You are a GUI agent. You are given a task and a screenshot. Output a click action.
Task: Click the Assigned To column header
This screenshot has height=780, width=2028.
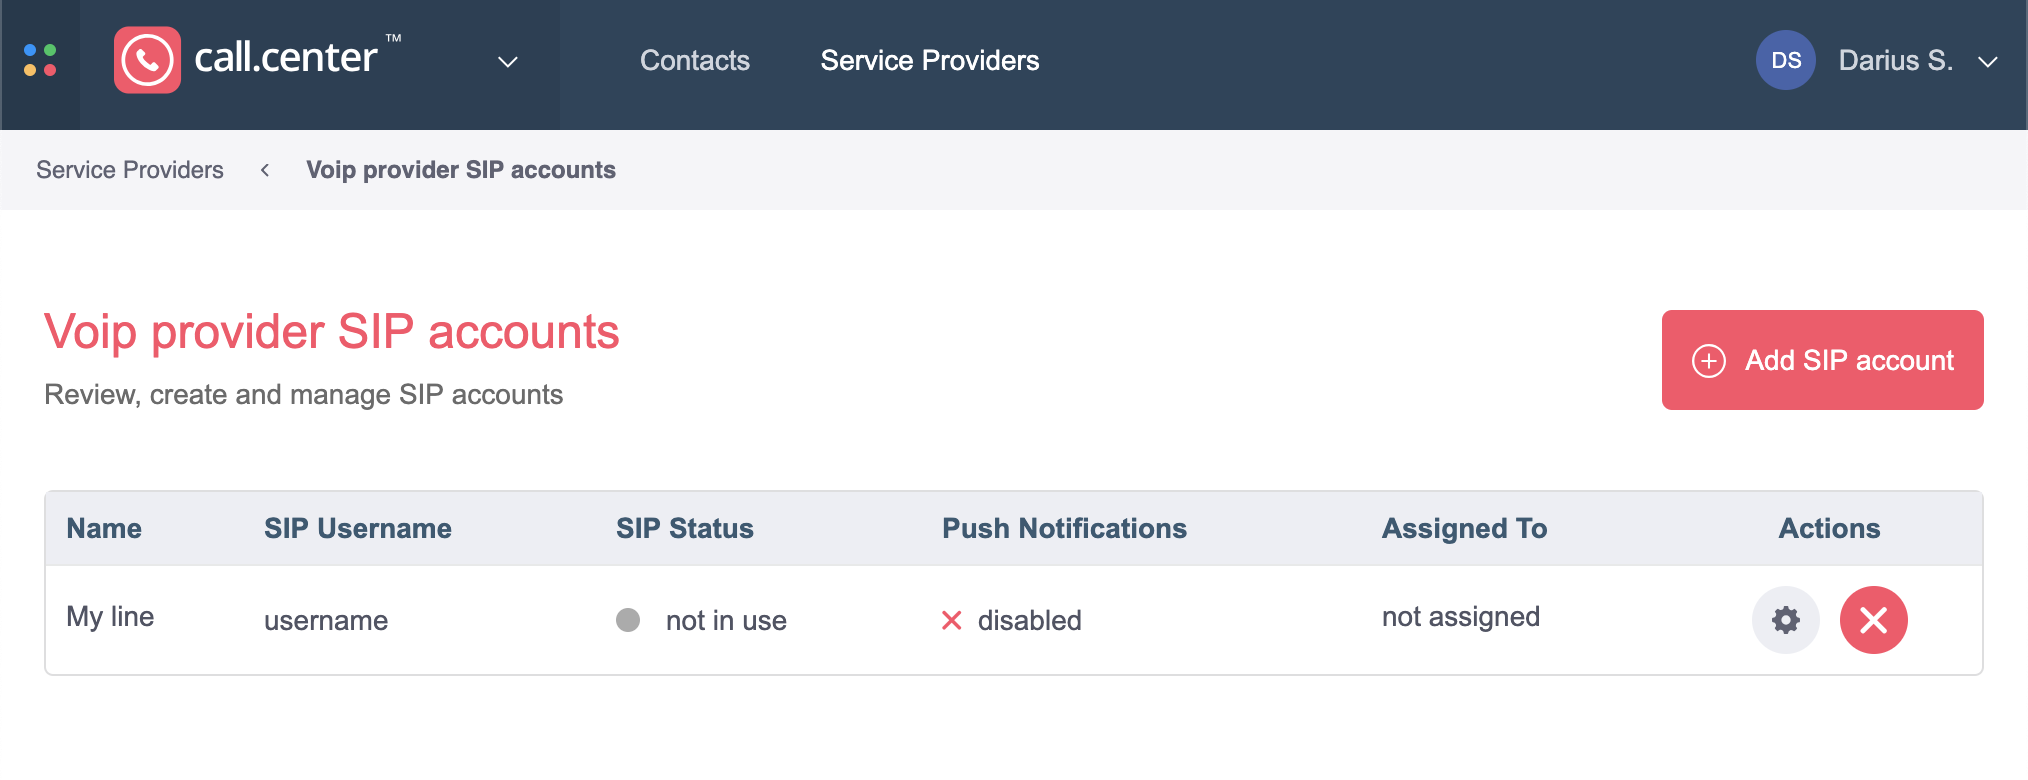click(1464, 528)
